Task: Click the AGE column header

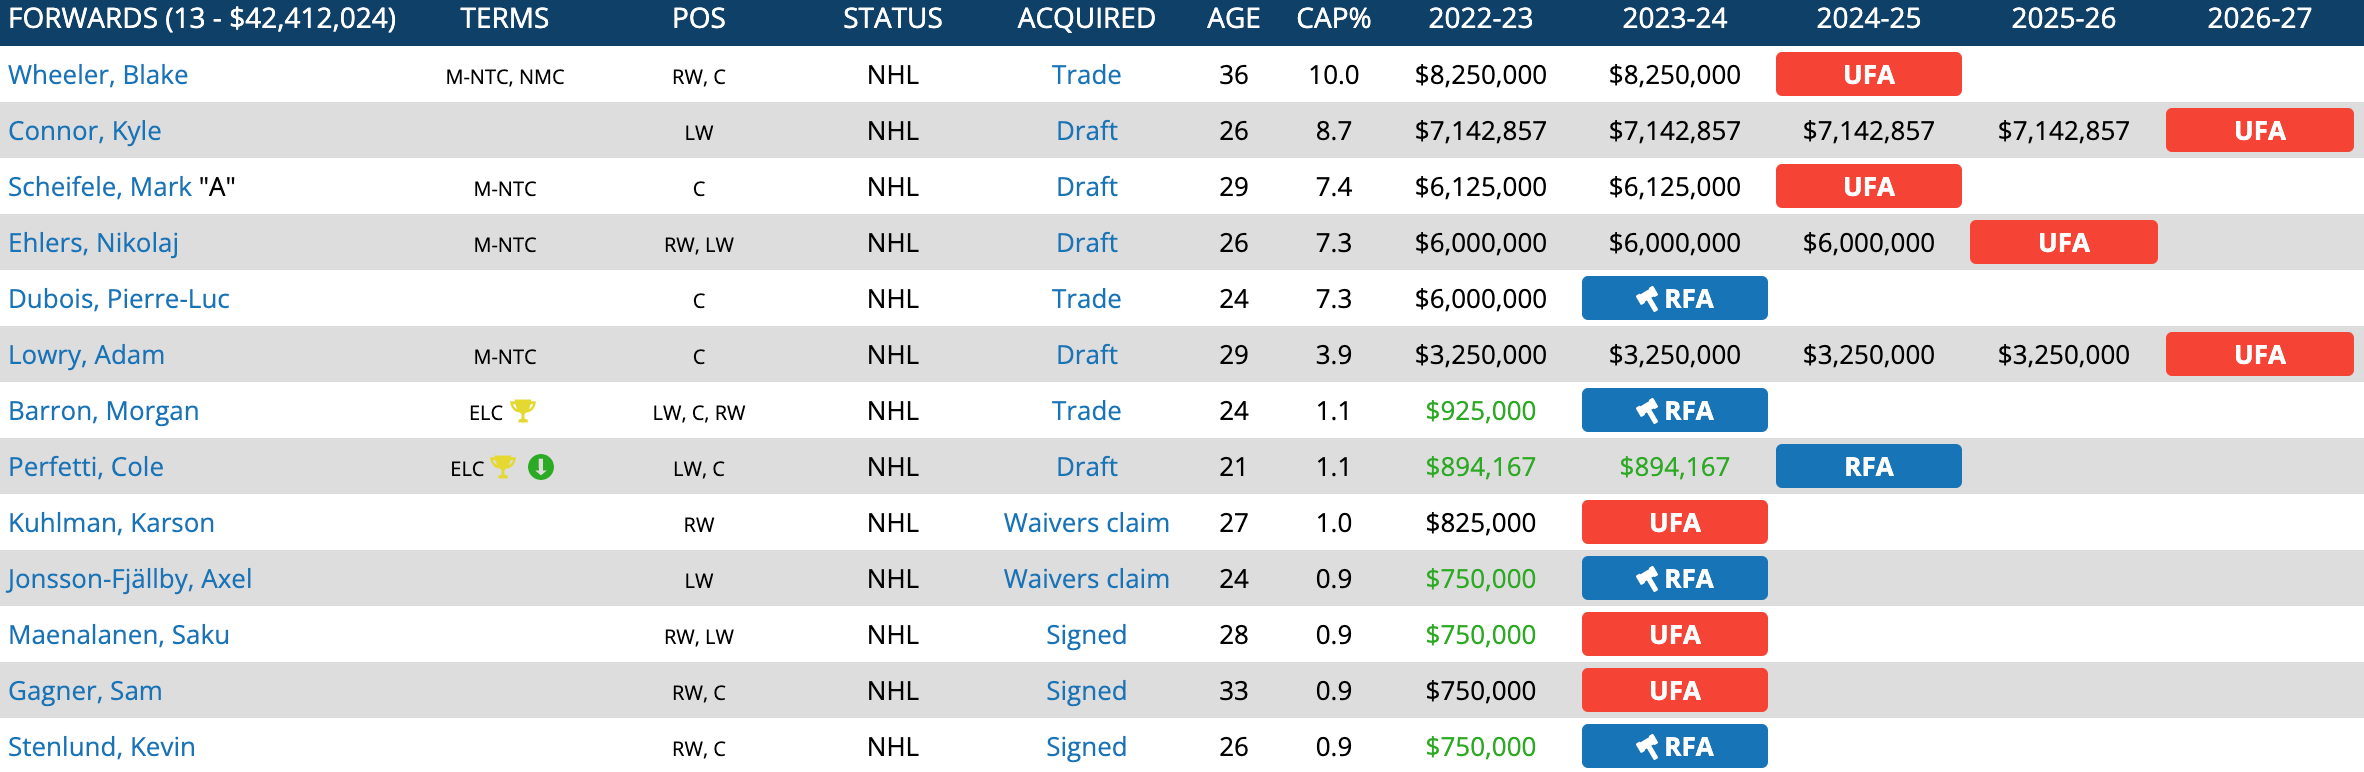Action: pyautogui.click(x=1233, y=19)
